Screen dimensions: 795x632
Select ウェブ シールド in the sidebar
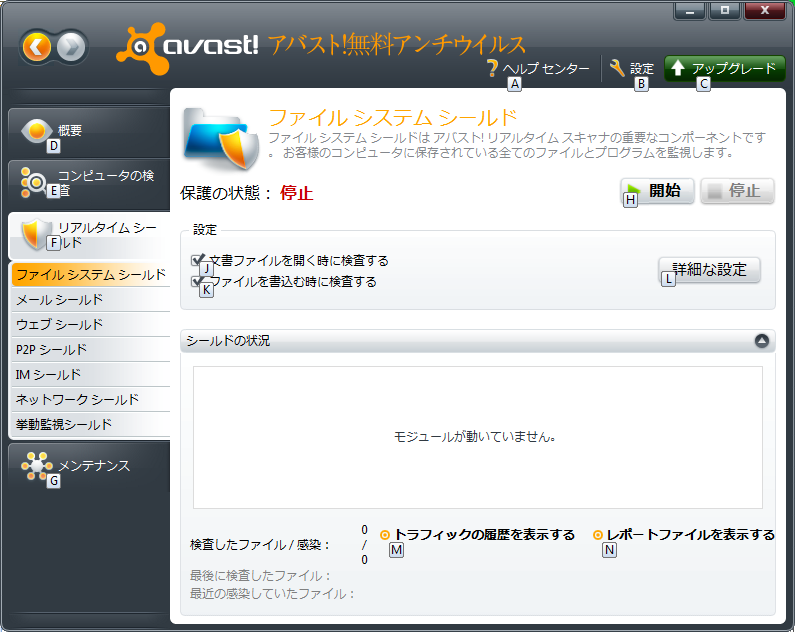[x=91, y=324]
